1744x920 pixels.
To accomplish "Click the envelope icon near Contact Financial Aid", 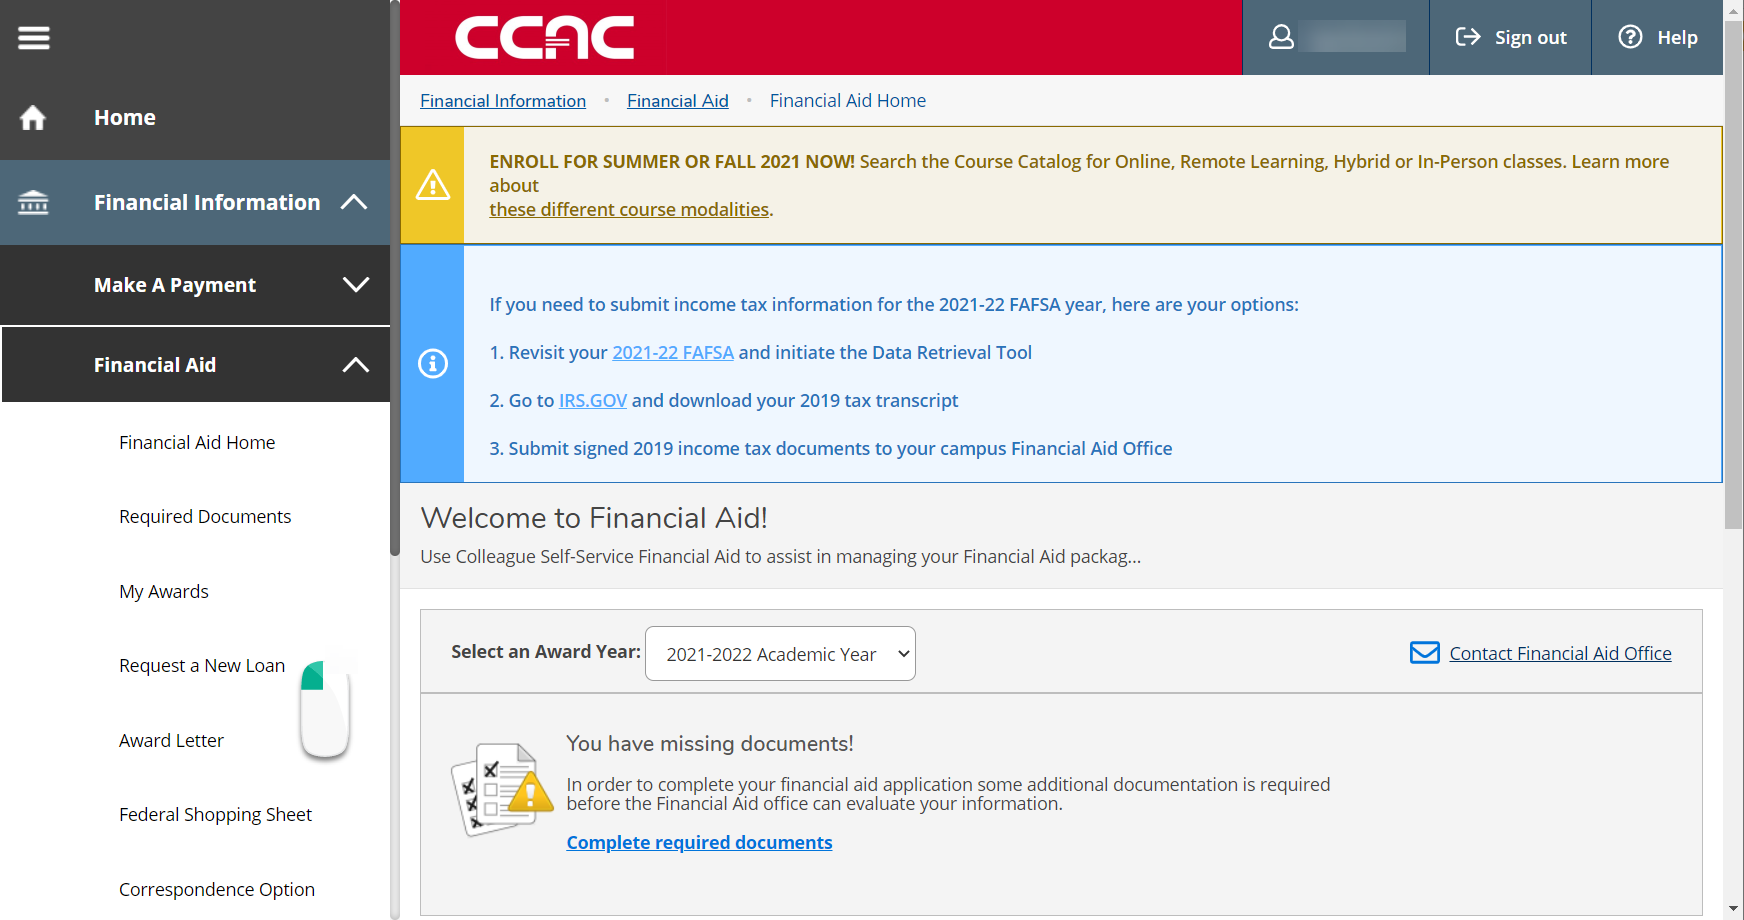I will (x=1424, y=652).
